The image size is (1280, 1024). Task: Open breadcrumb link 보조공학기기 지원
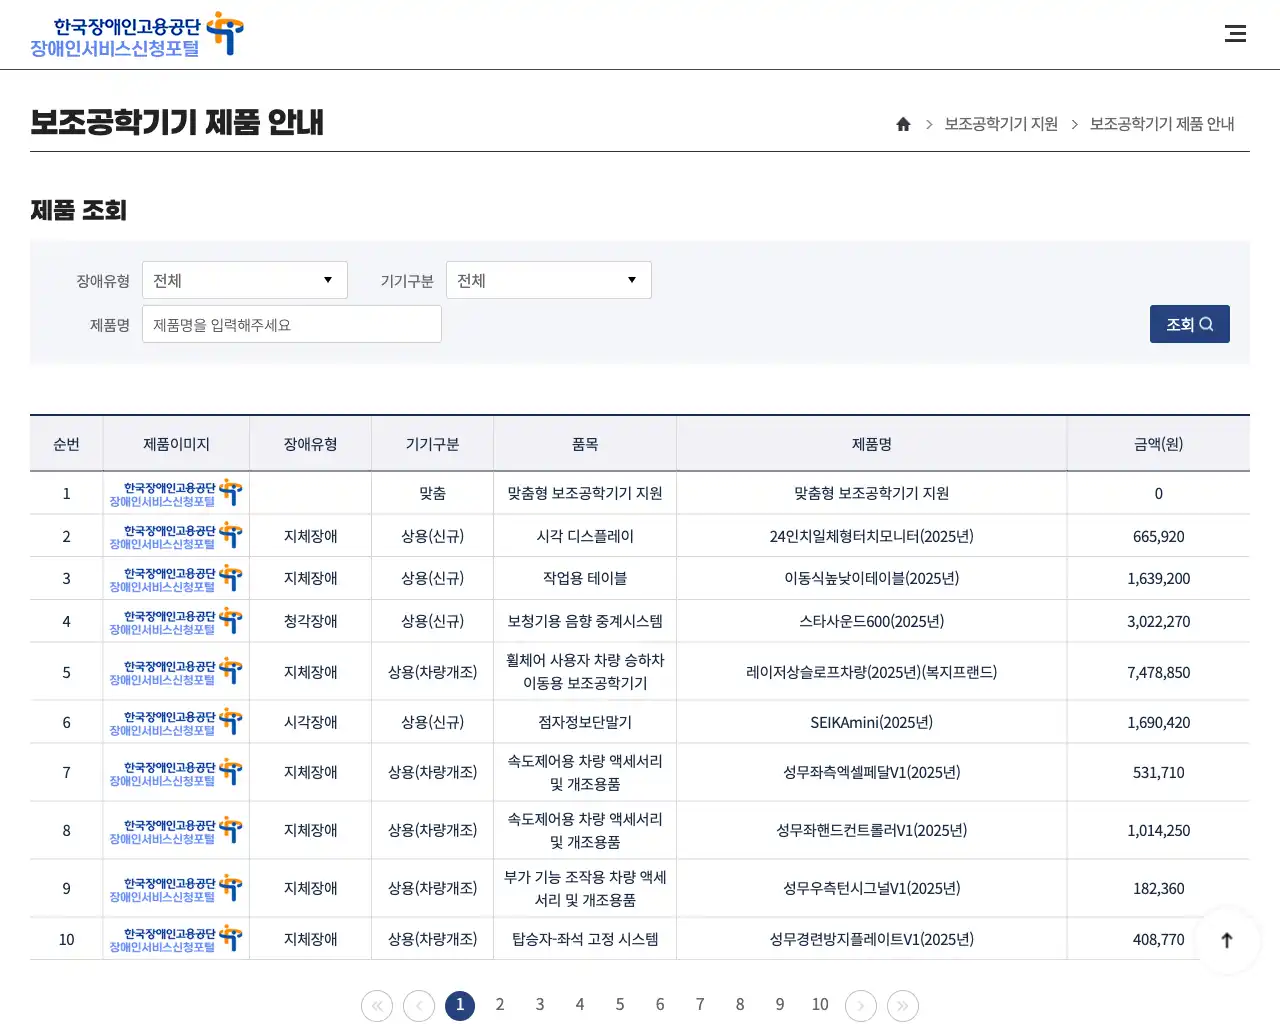click(1001, 123)
